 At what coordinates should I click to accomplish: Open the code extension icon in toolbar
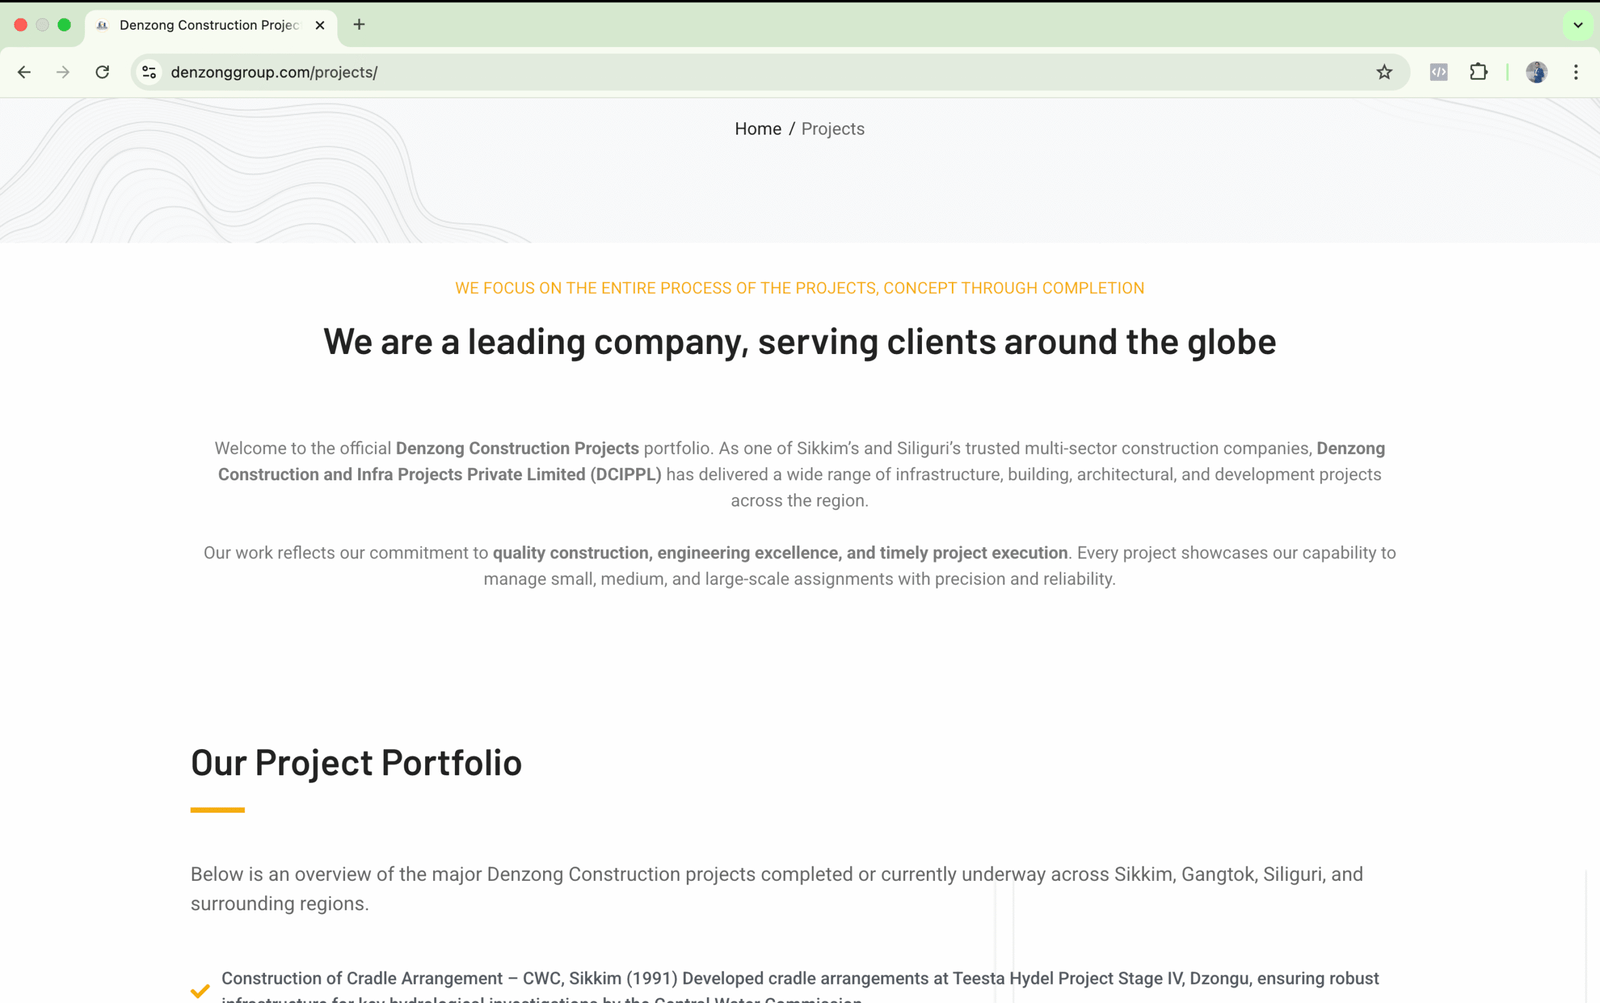[1438, 72]
